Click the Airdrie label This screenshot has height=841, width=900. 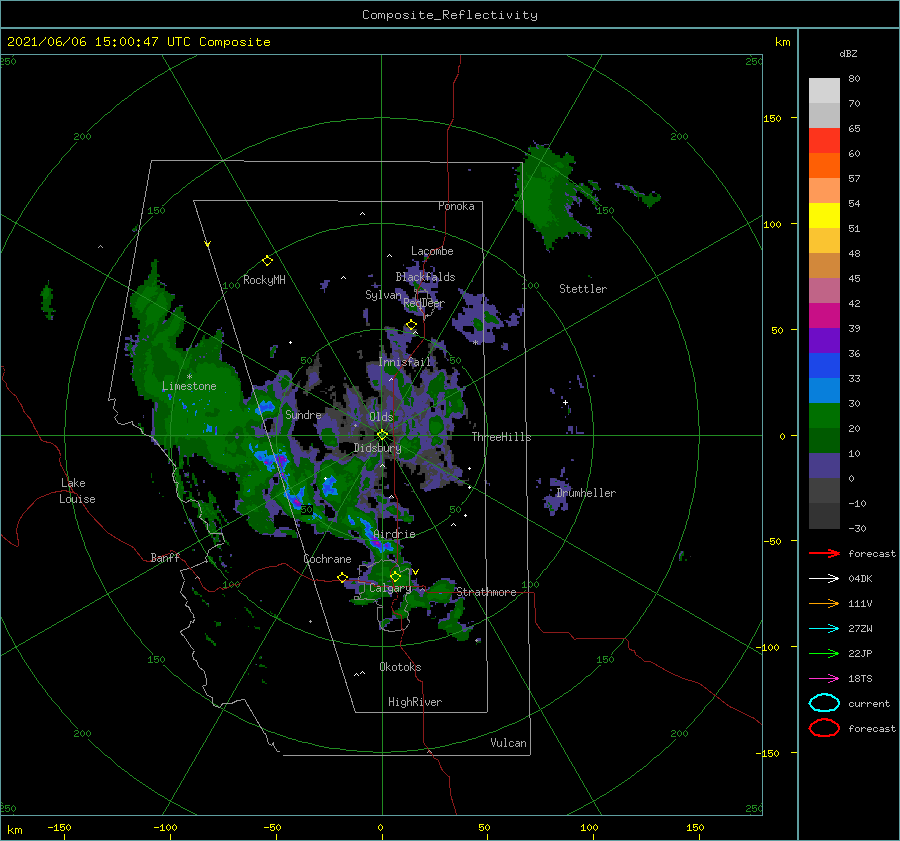point(394,534)
